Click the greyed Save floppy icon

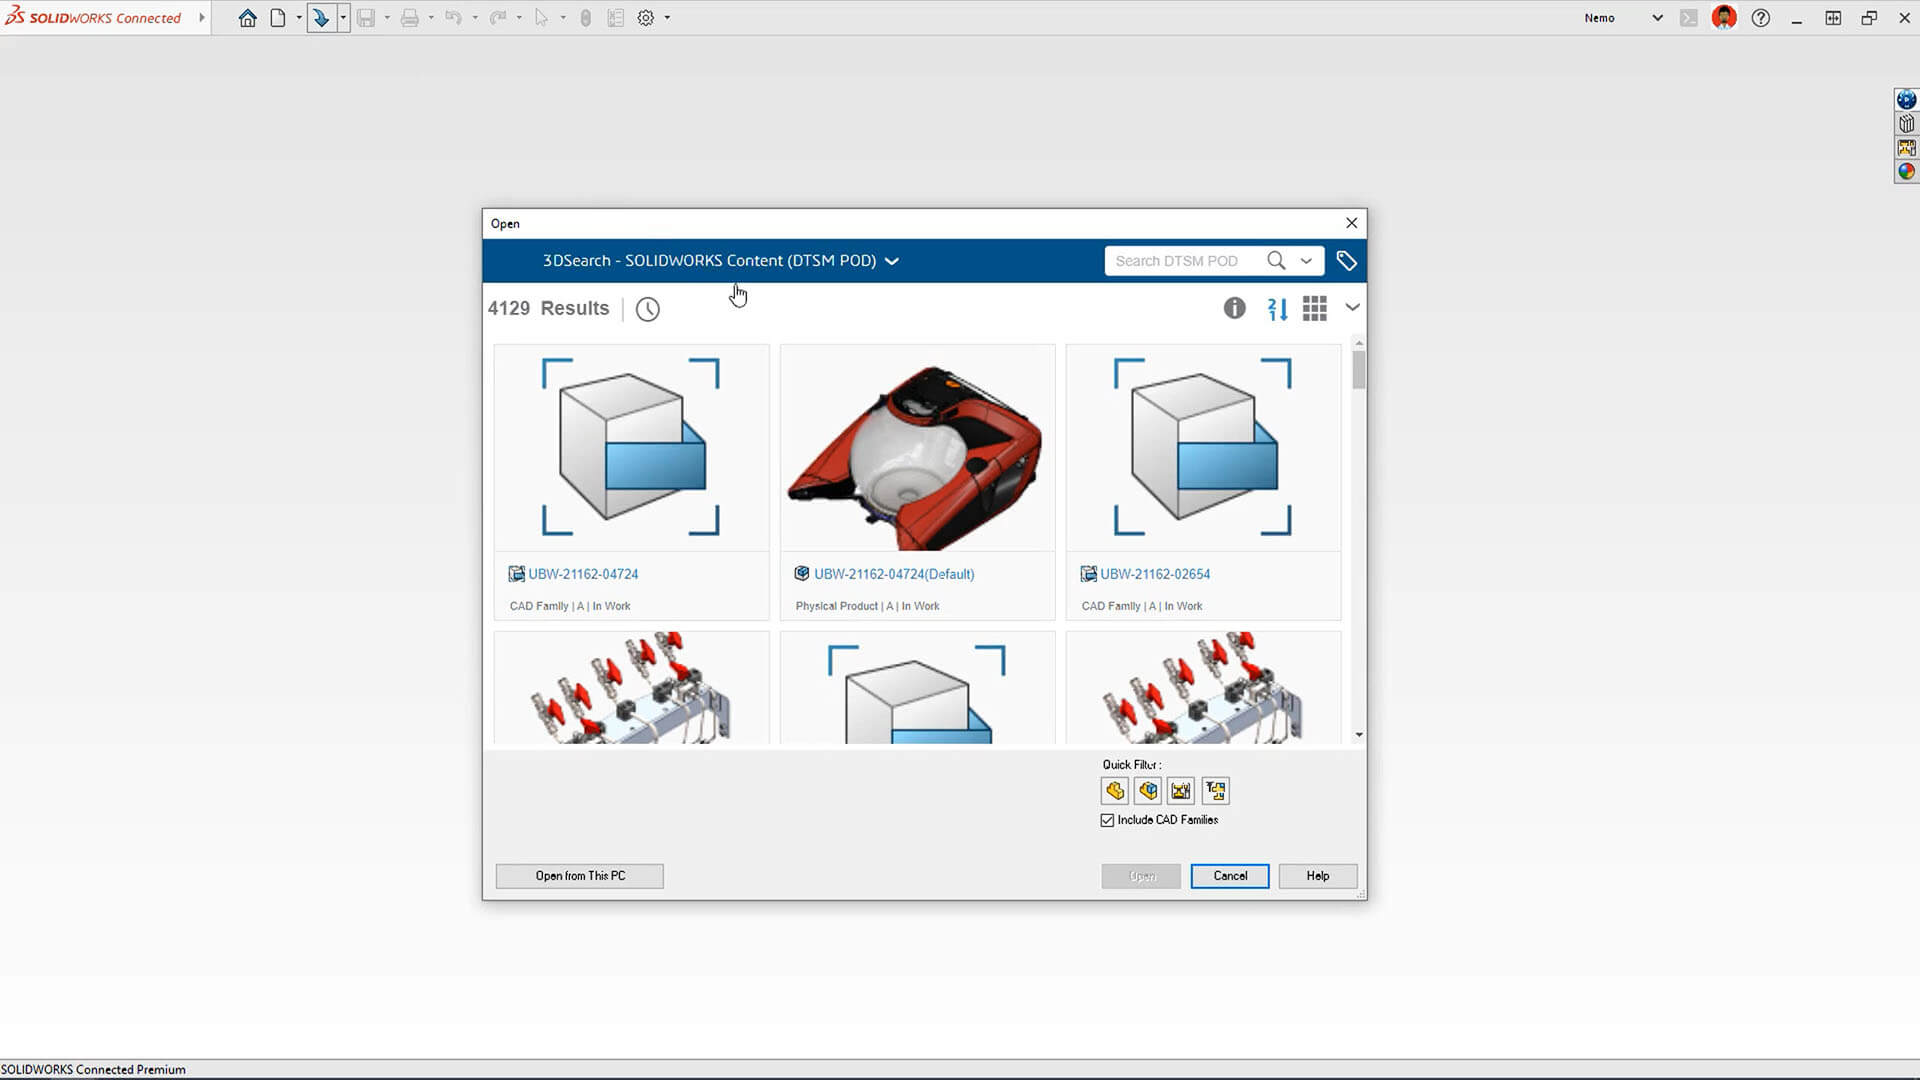(x=366, y=18)
